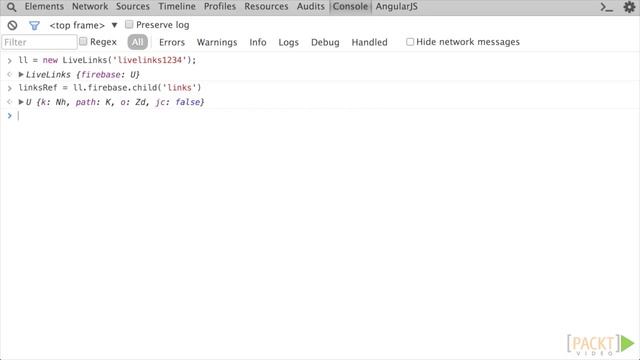Image resolution: width=640 pixels, height=360 pixels.
Task: Open DevTools settings gear
Action: (x=629, y=7)
